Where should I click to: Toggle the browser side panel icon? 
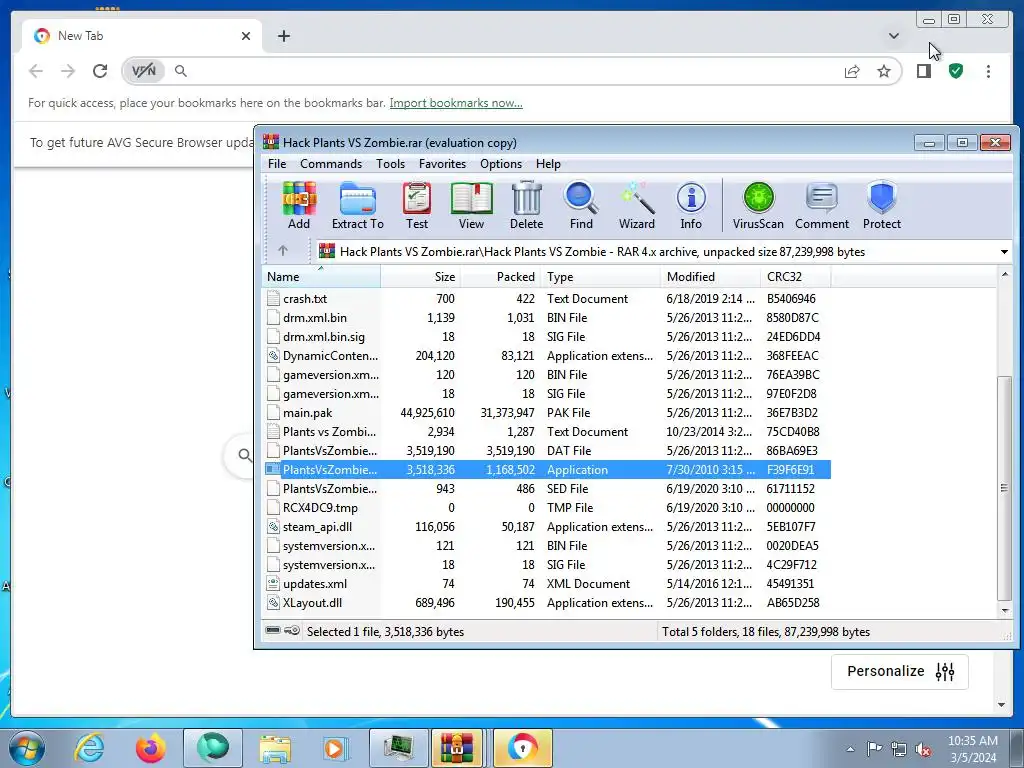923,71
